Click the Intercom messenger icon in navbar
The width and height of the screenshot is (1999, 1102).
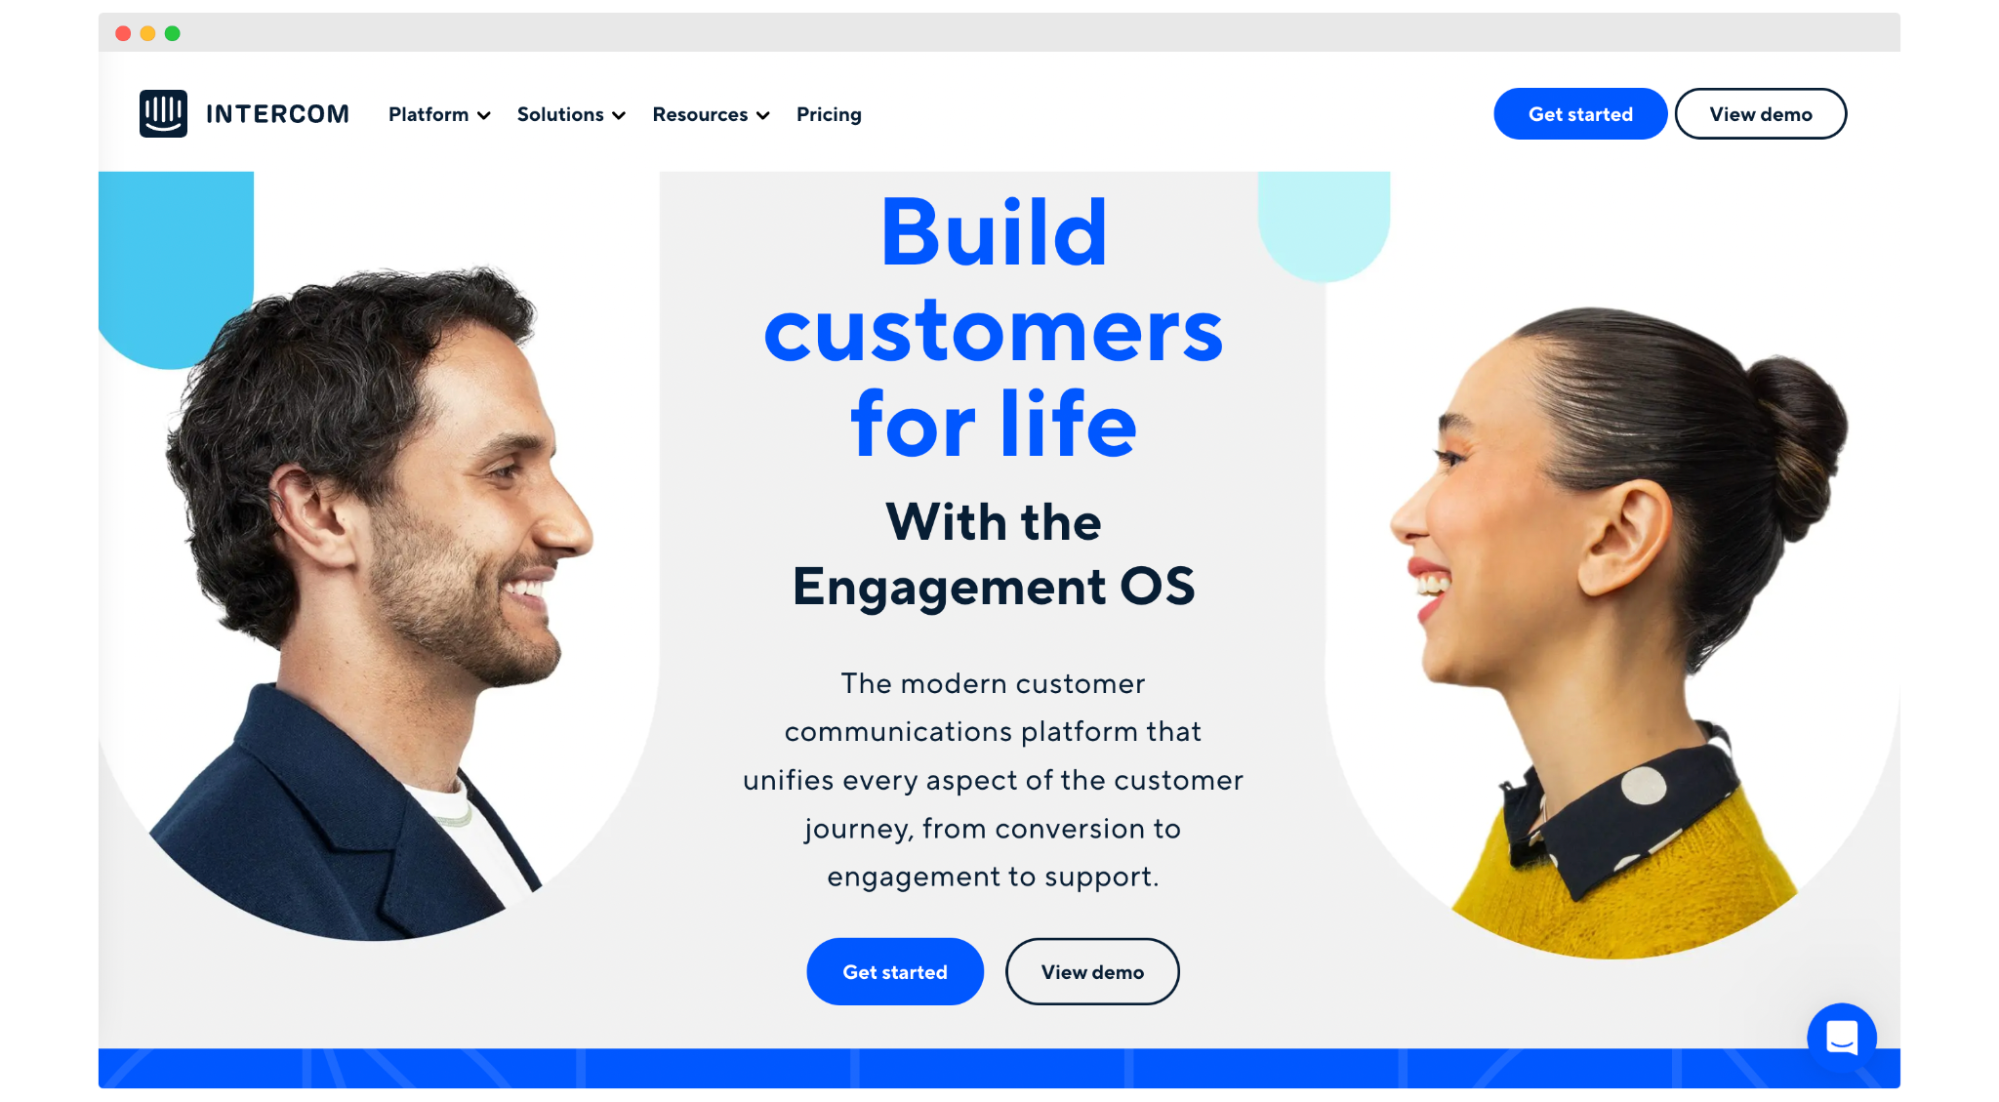pos(161,113)
